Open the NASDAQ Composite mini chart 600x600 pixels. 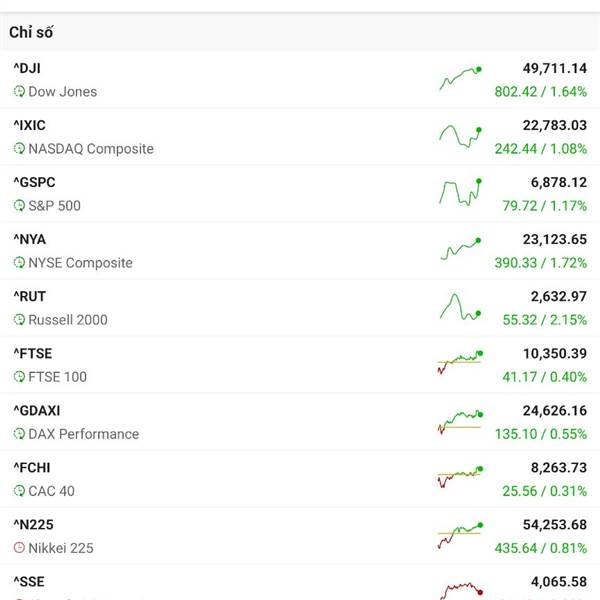pyautogui.click(x=460, y=136)
